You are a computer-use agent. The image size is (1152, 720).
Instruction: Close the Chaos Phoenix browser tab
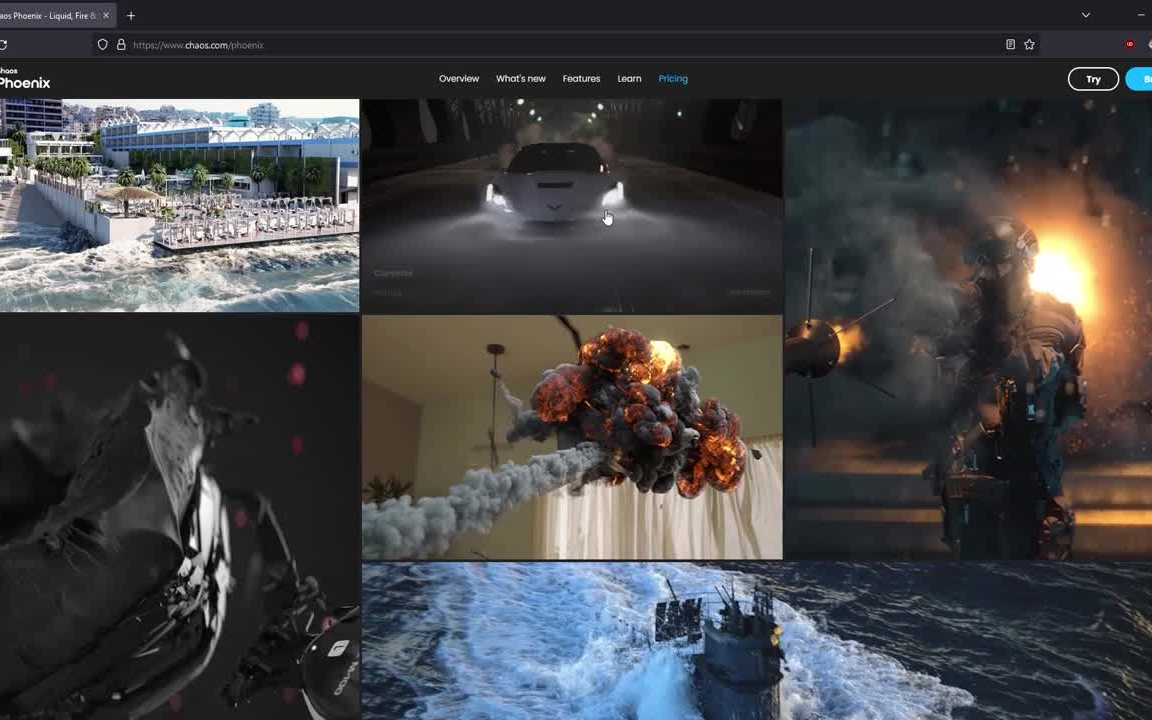point(106,15)
